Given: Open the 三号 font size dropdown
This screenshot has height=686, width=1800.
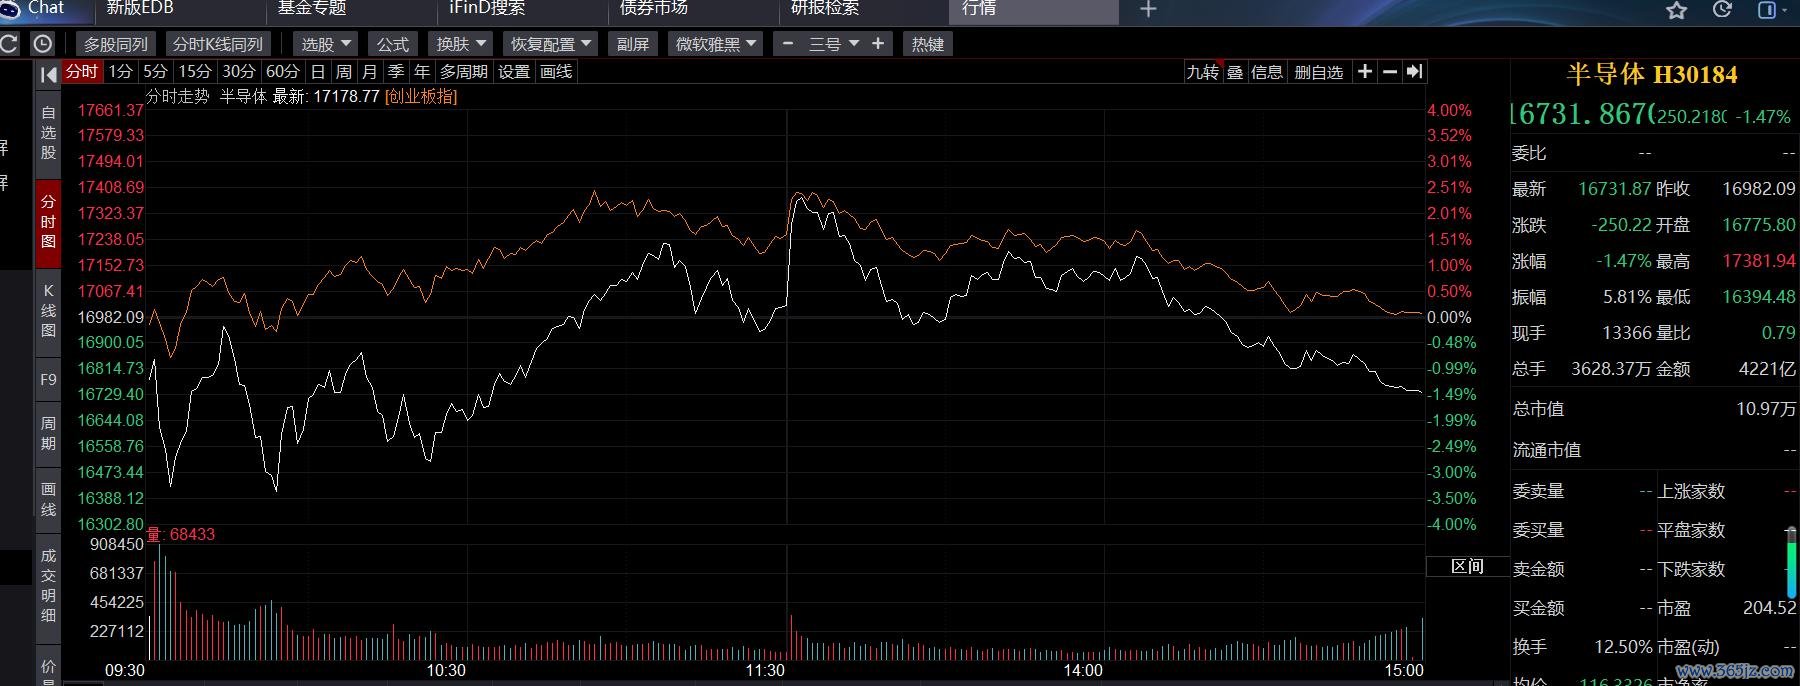Looking at the screenshot, I should [833, 44].
